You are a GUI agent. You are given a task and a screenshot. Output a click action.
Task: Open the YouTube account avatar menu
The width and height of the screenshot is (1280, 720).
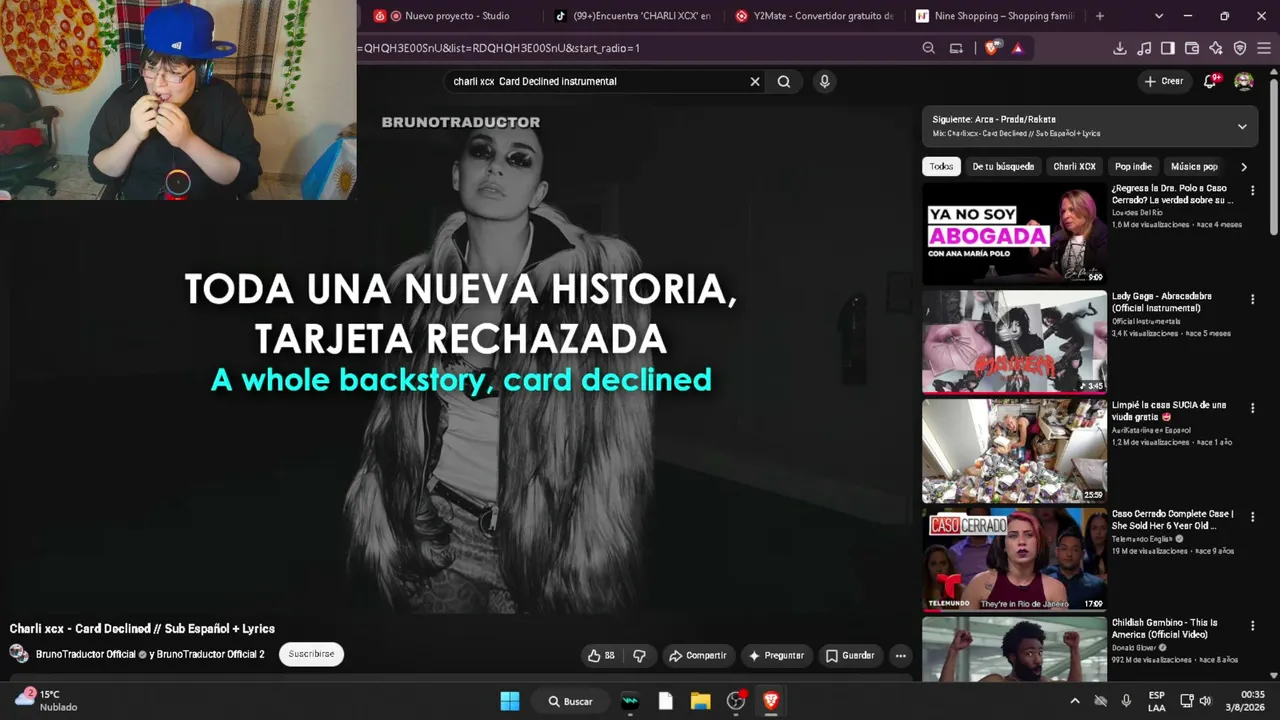click(1244, 81)
